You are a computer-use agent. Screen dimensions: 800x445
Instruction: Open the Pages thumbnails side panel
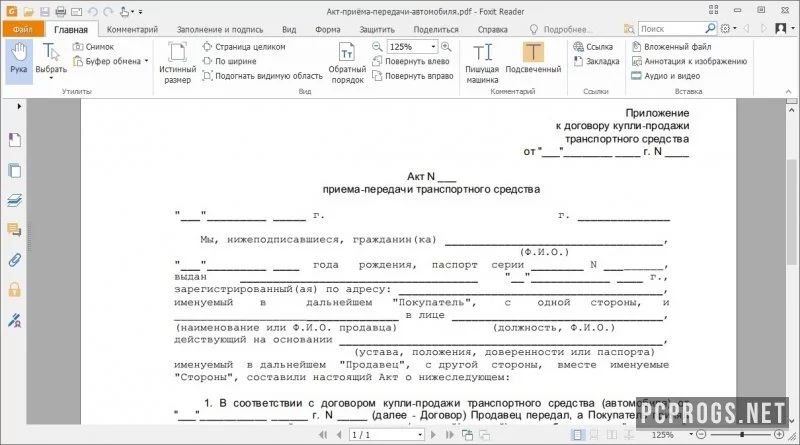(x=15, y=170)
